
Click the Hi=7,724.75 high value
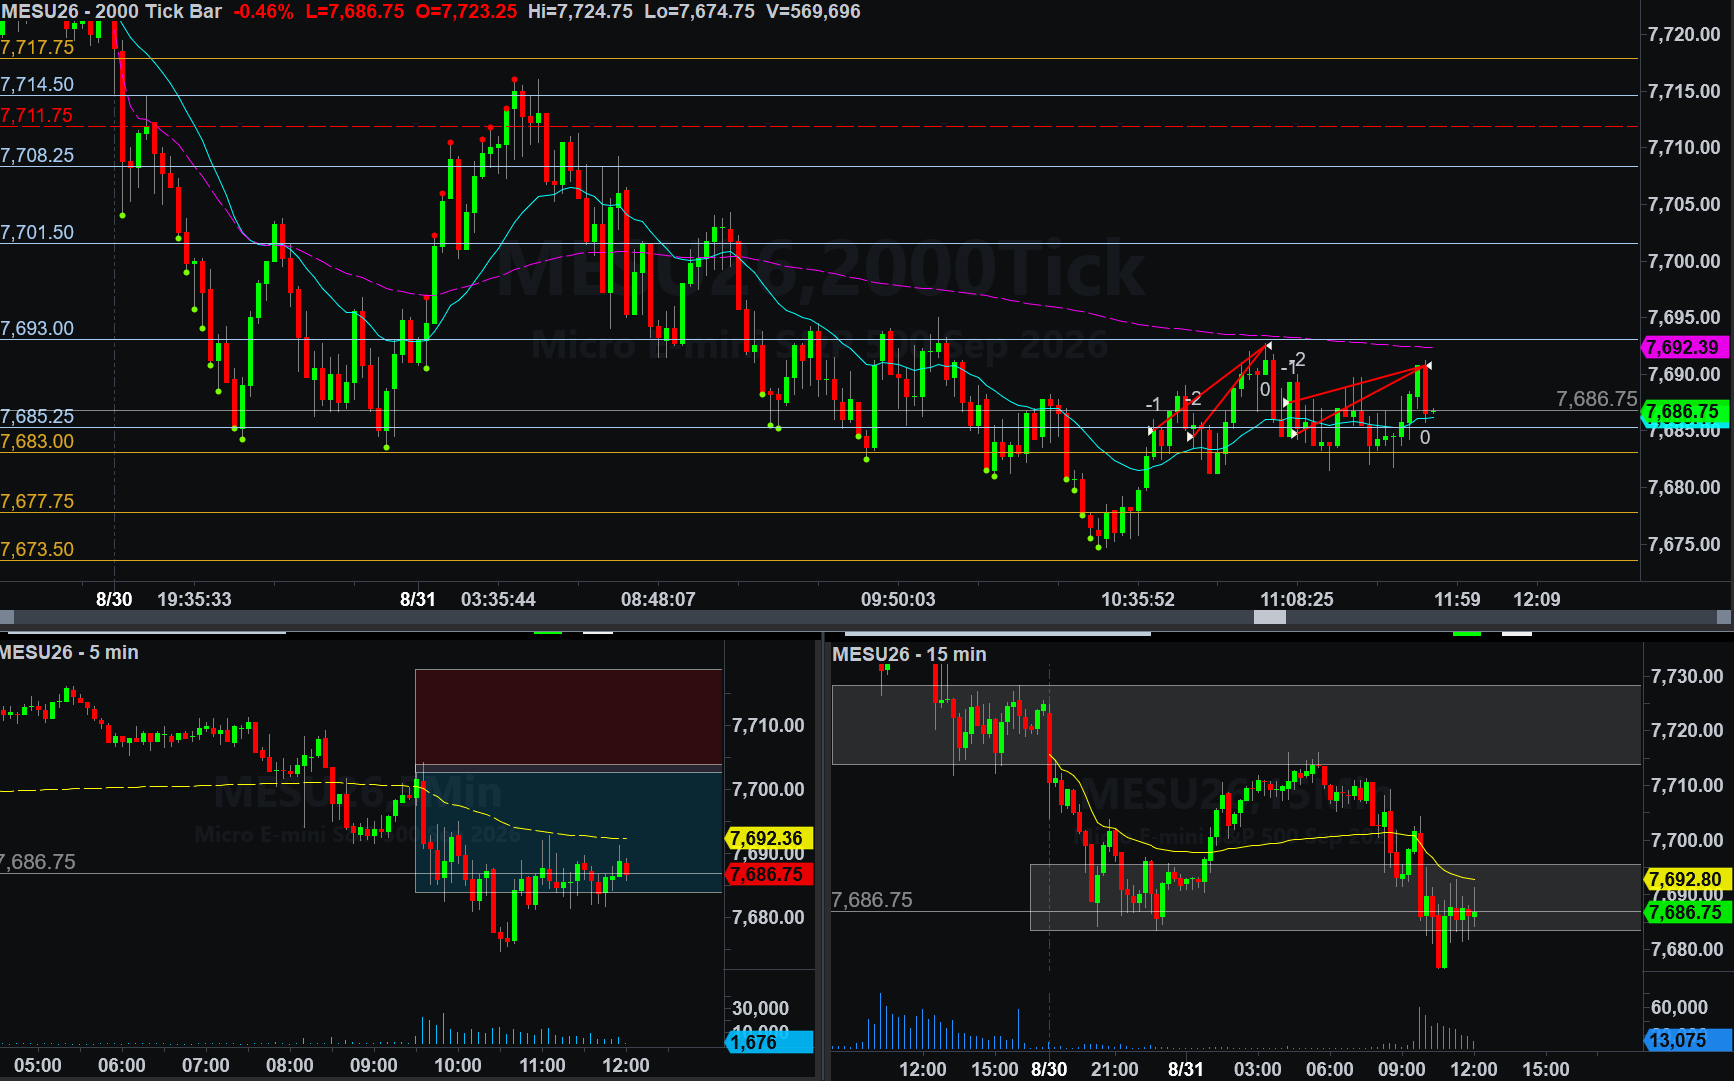[580, 12]
